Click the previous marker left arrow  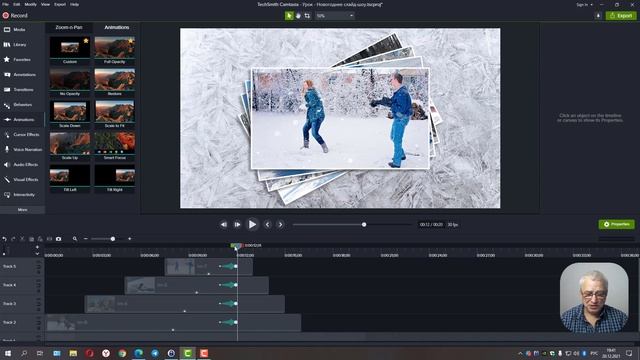267,224
